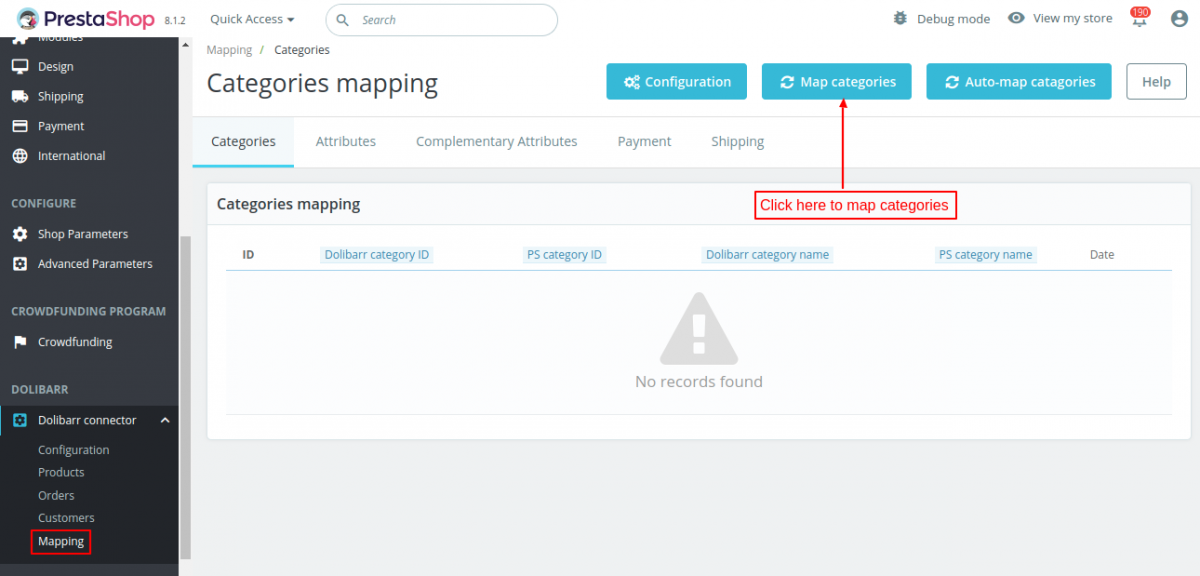Focus the top Search field
Image resolution: width=1200 pixels, height=576 pixels.
[x=442, y=20]
